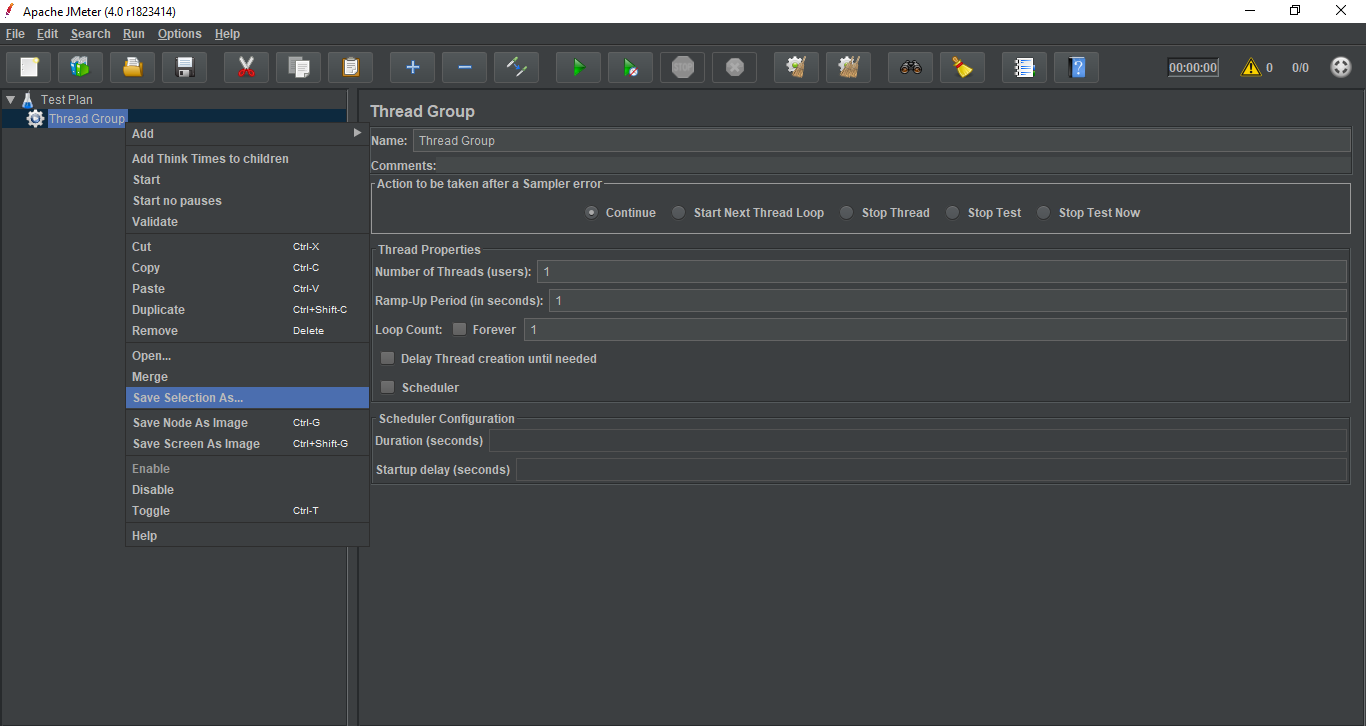Image resolution: width=1366 pixels, height=726 pixels.
Task: Select the Stop Thread radio button
Action: (847, 212)
